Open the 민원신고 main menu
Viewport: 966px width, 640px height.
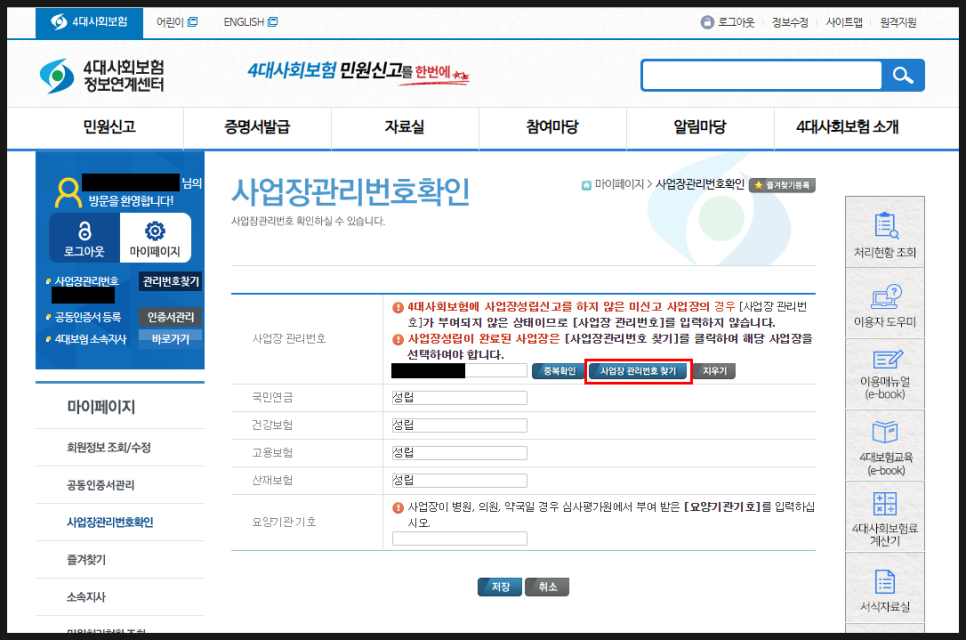point(110,127)
